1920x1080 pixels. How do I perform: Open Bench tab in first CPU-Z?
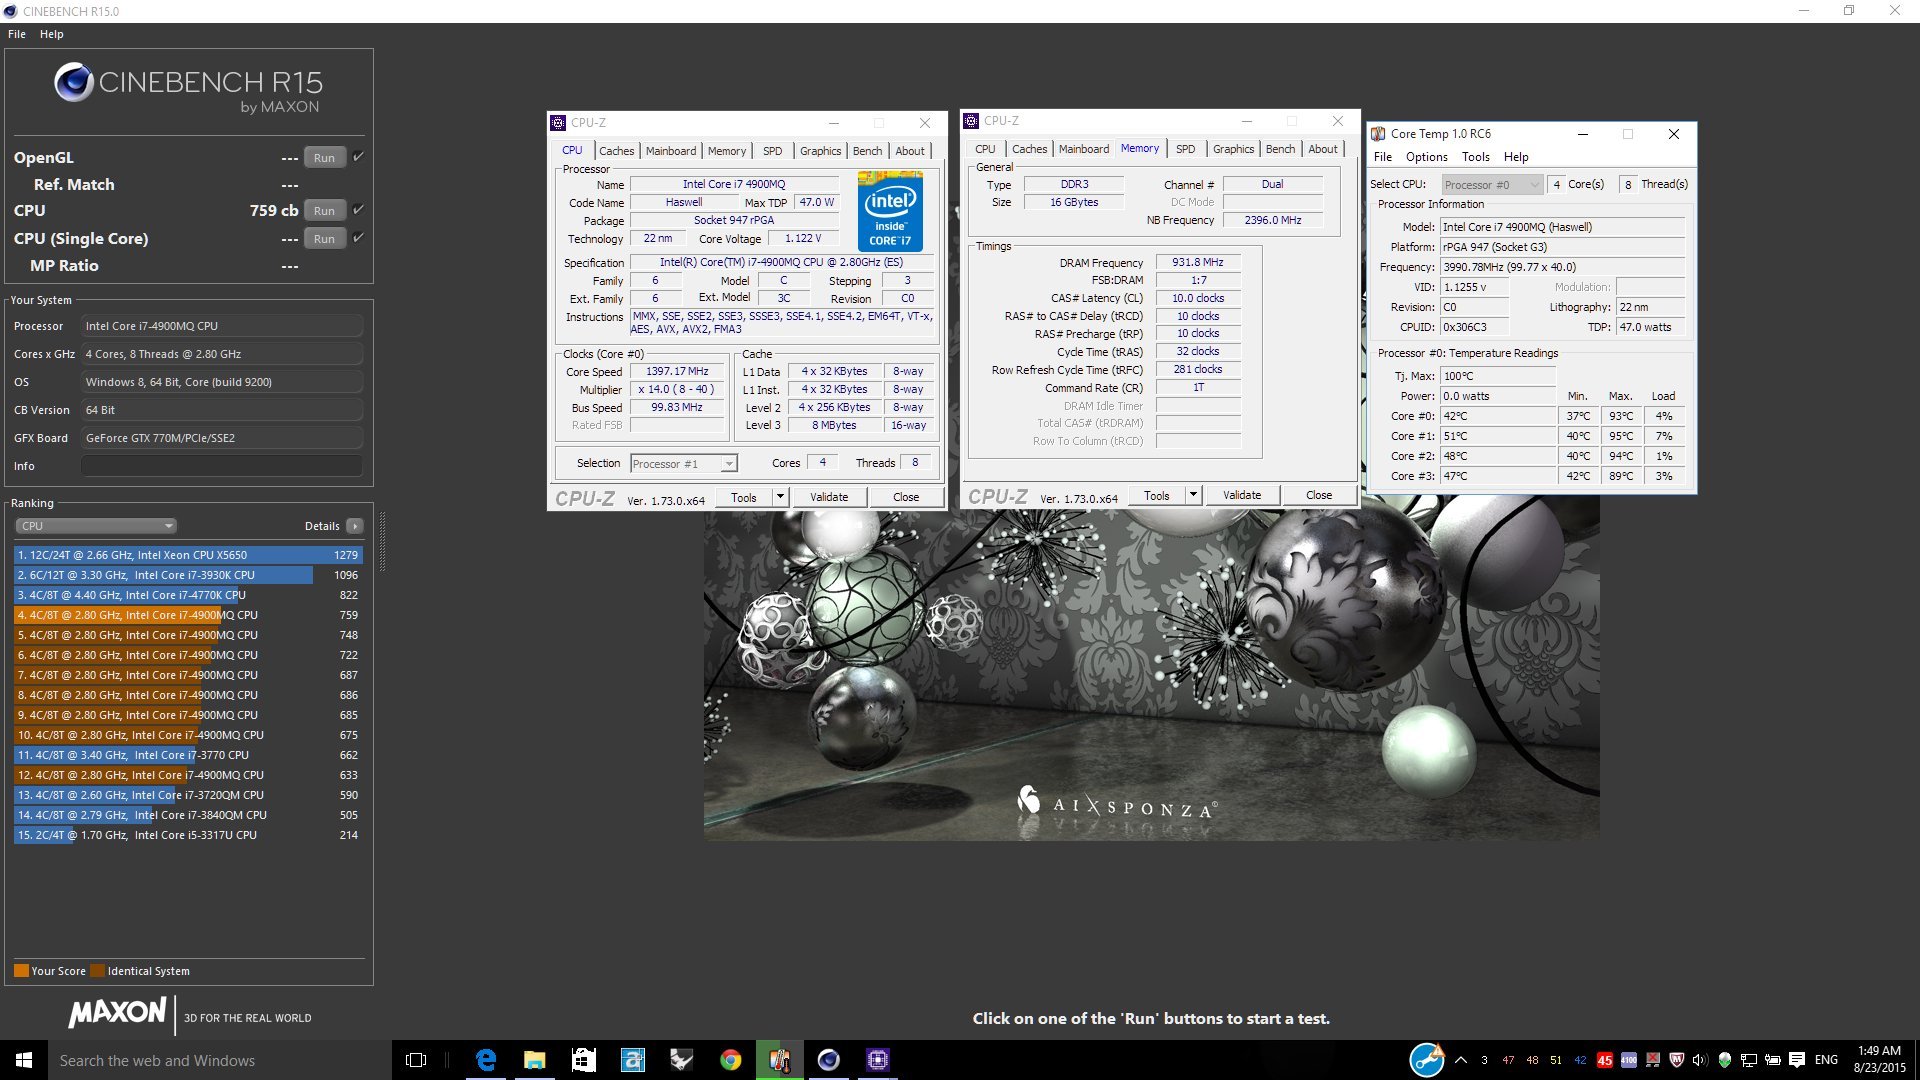coord(867,151)
